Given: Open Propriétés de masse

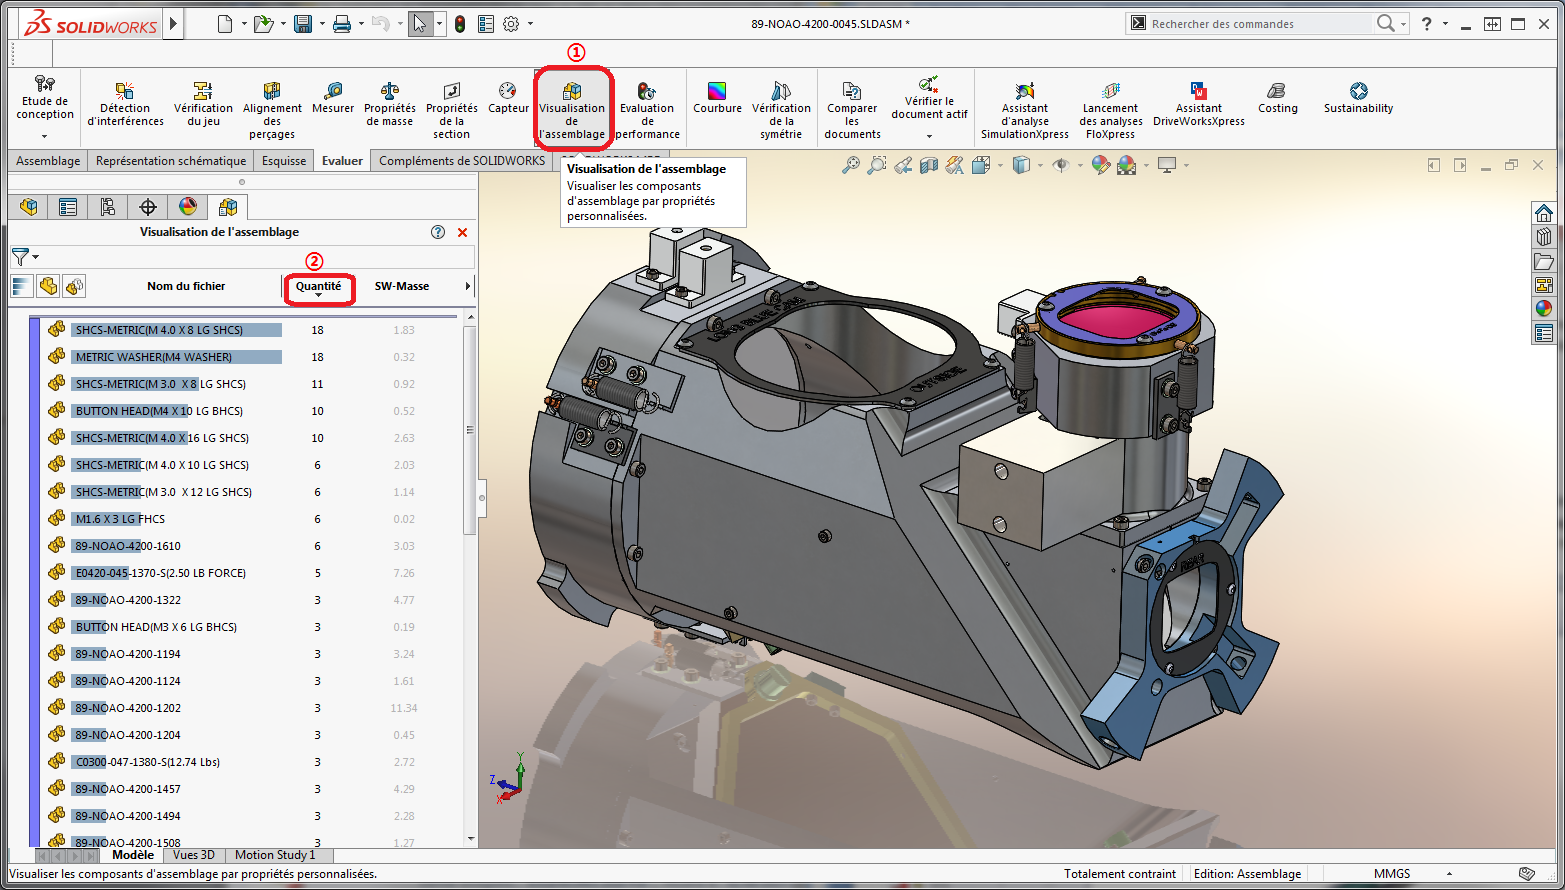Looking at the screenshot, I should tap(390, 105).
